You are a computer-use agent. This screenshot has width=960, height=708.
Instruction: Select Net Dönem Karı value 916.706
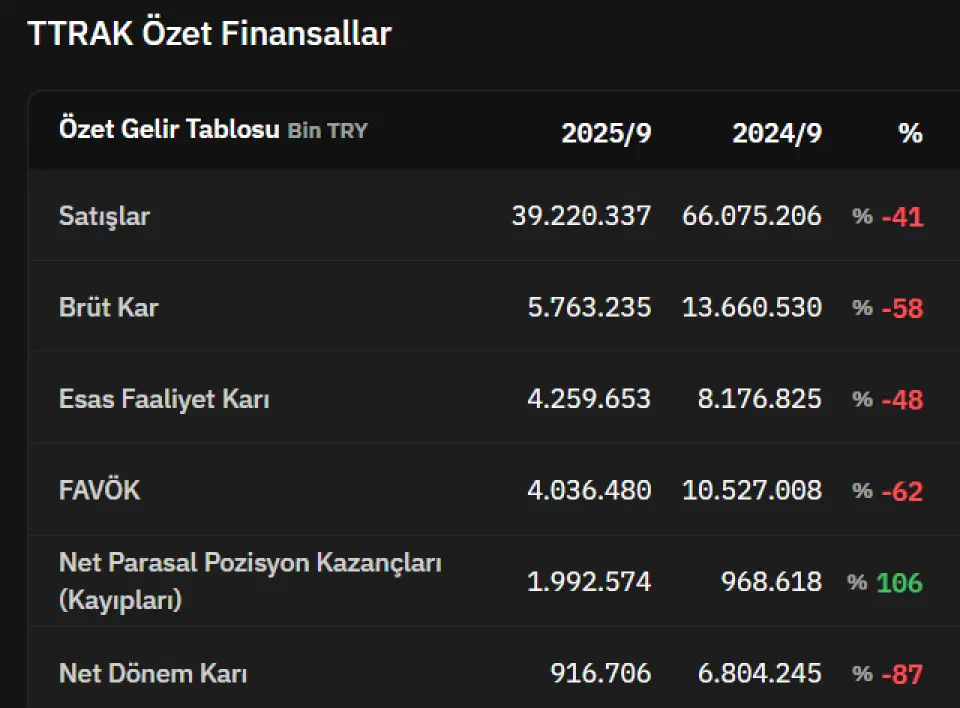(600, 674)
